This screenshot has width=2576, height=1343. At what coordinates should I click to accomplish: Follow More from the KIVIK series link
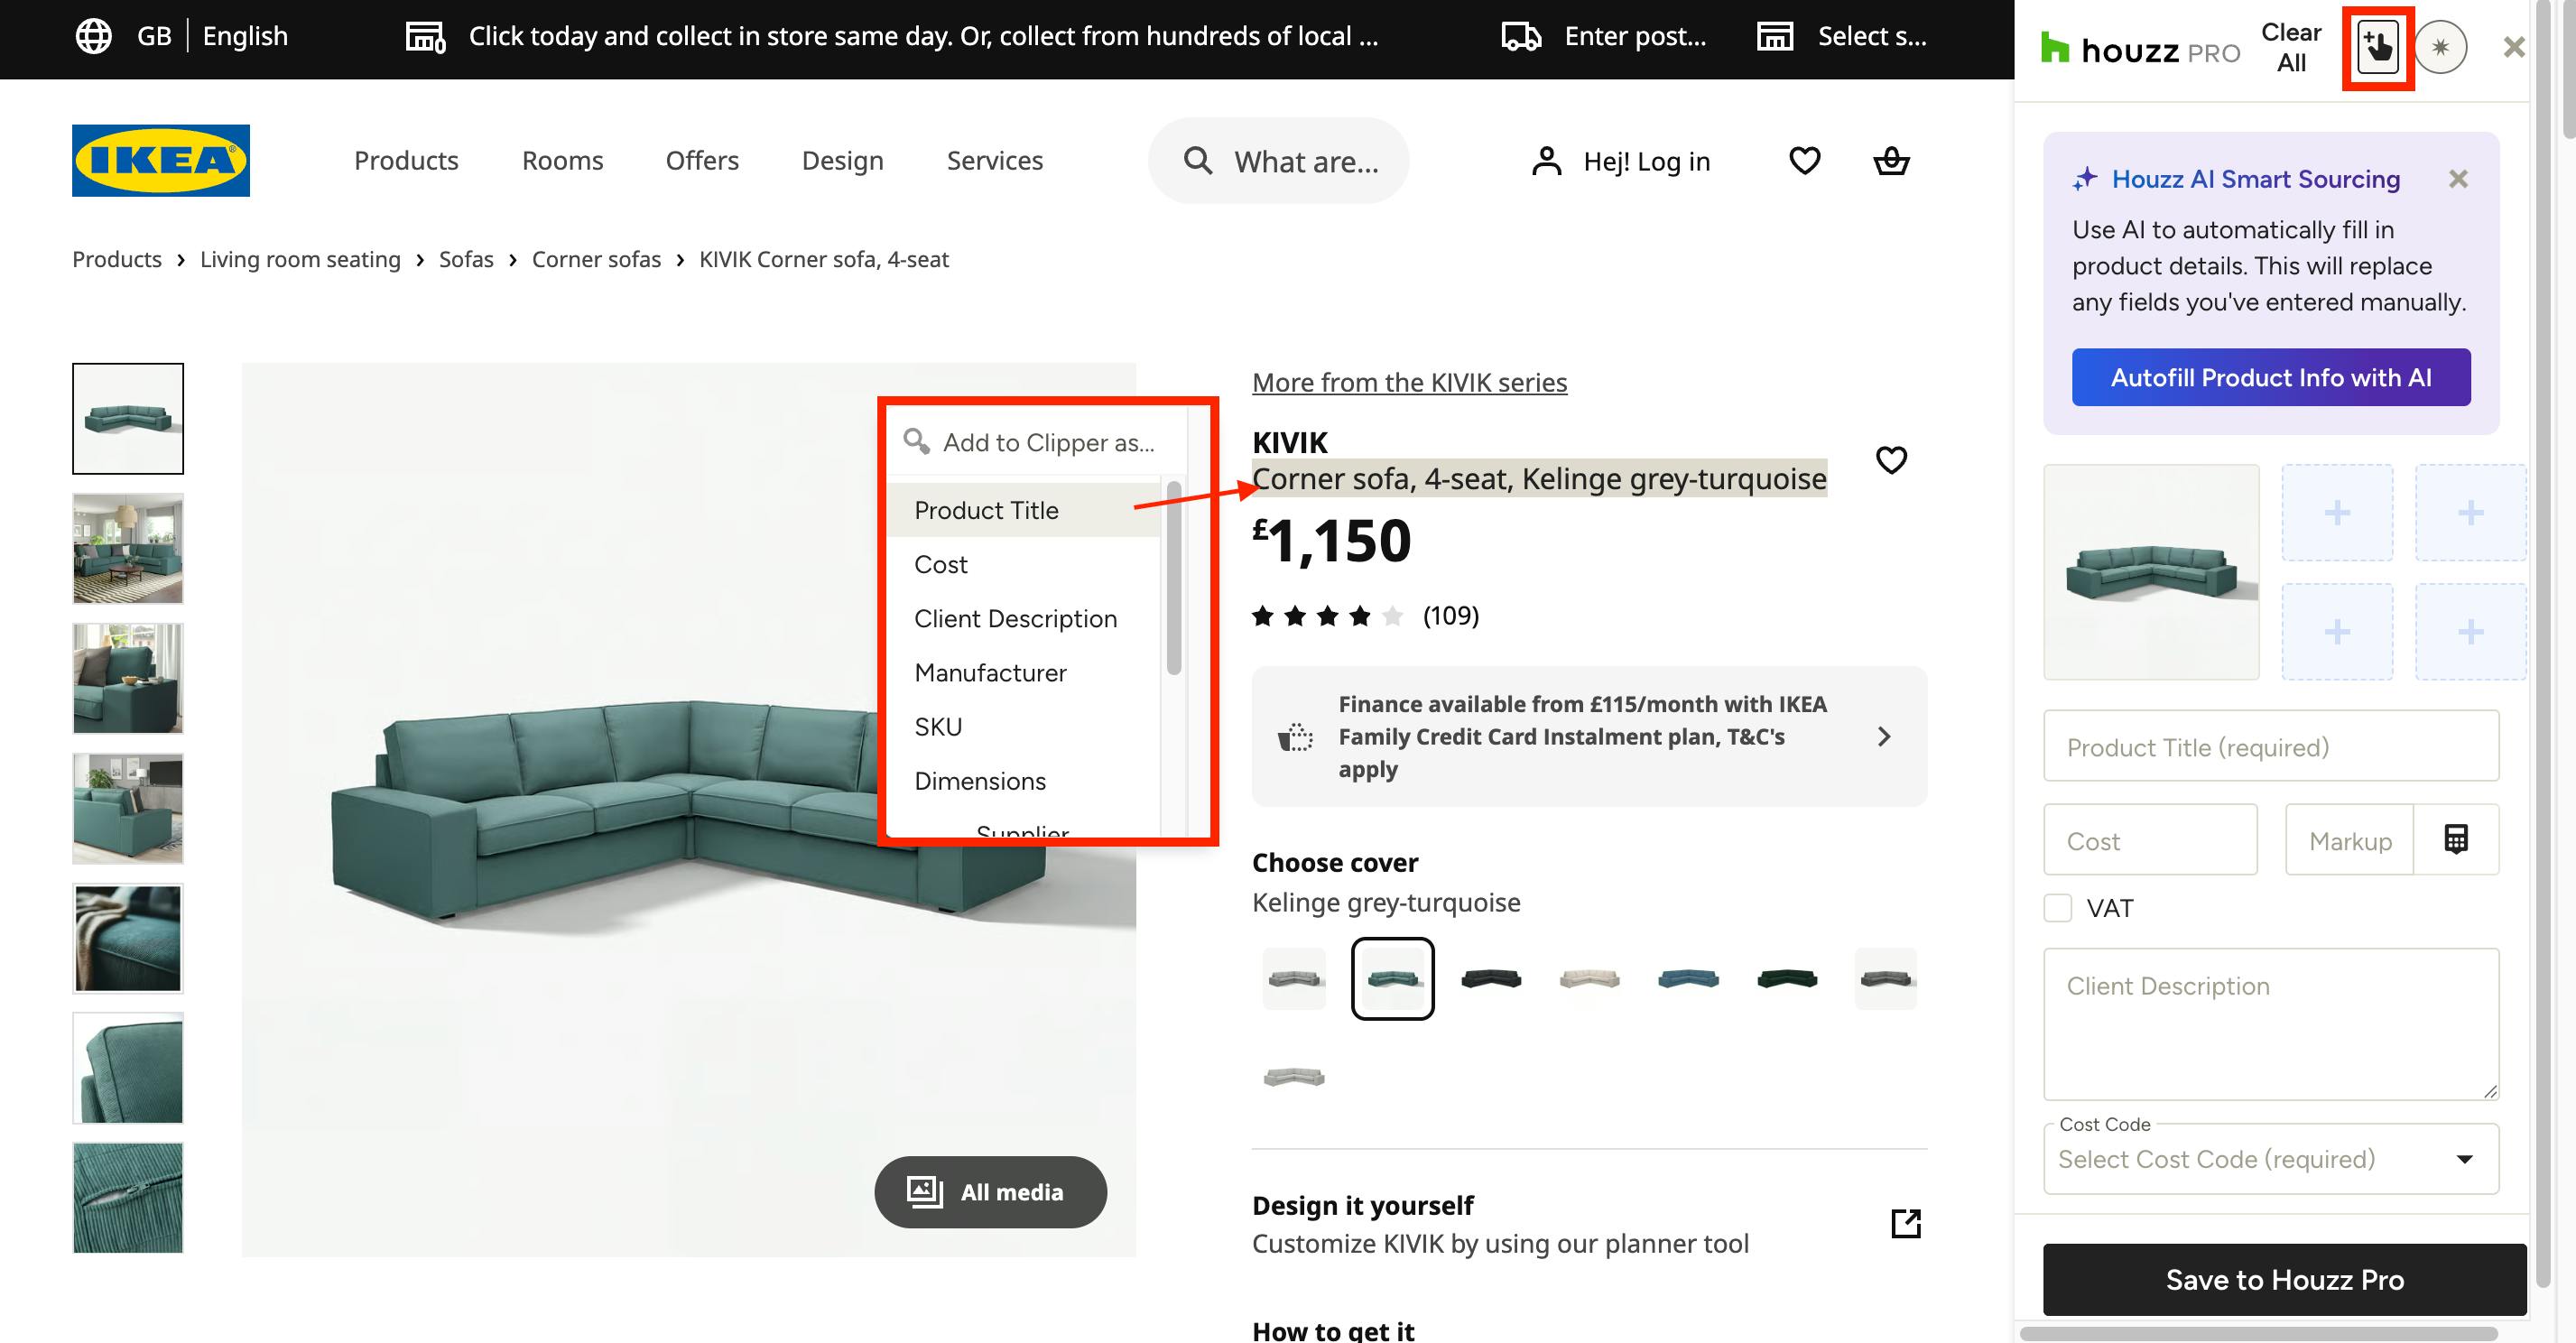1409,382
